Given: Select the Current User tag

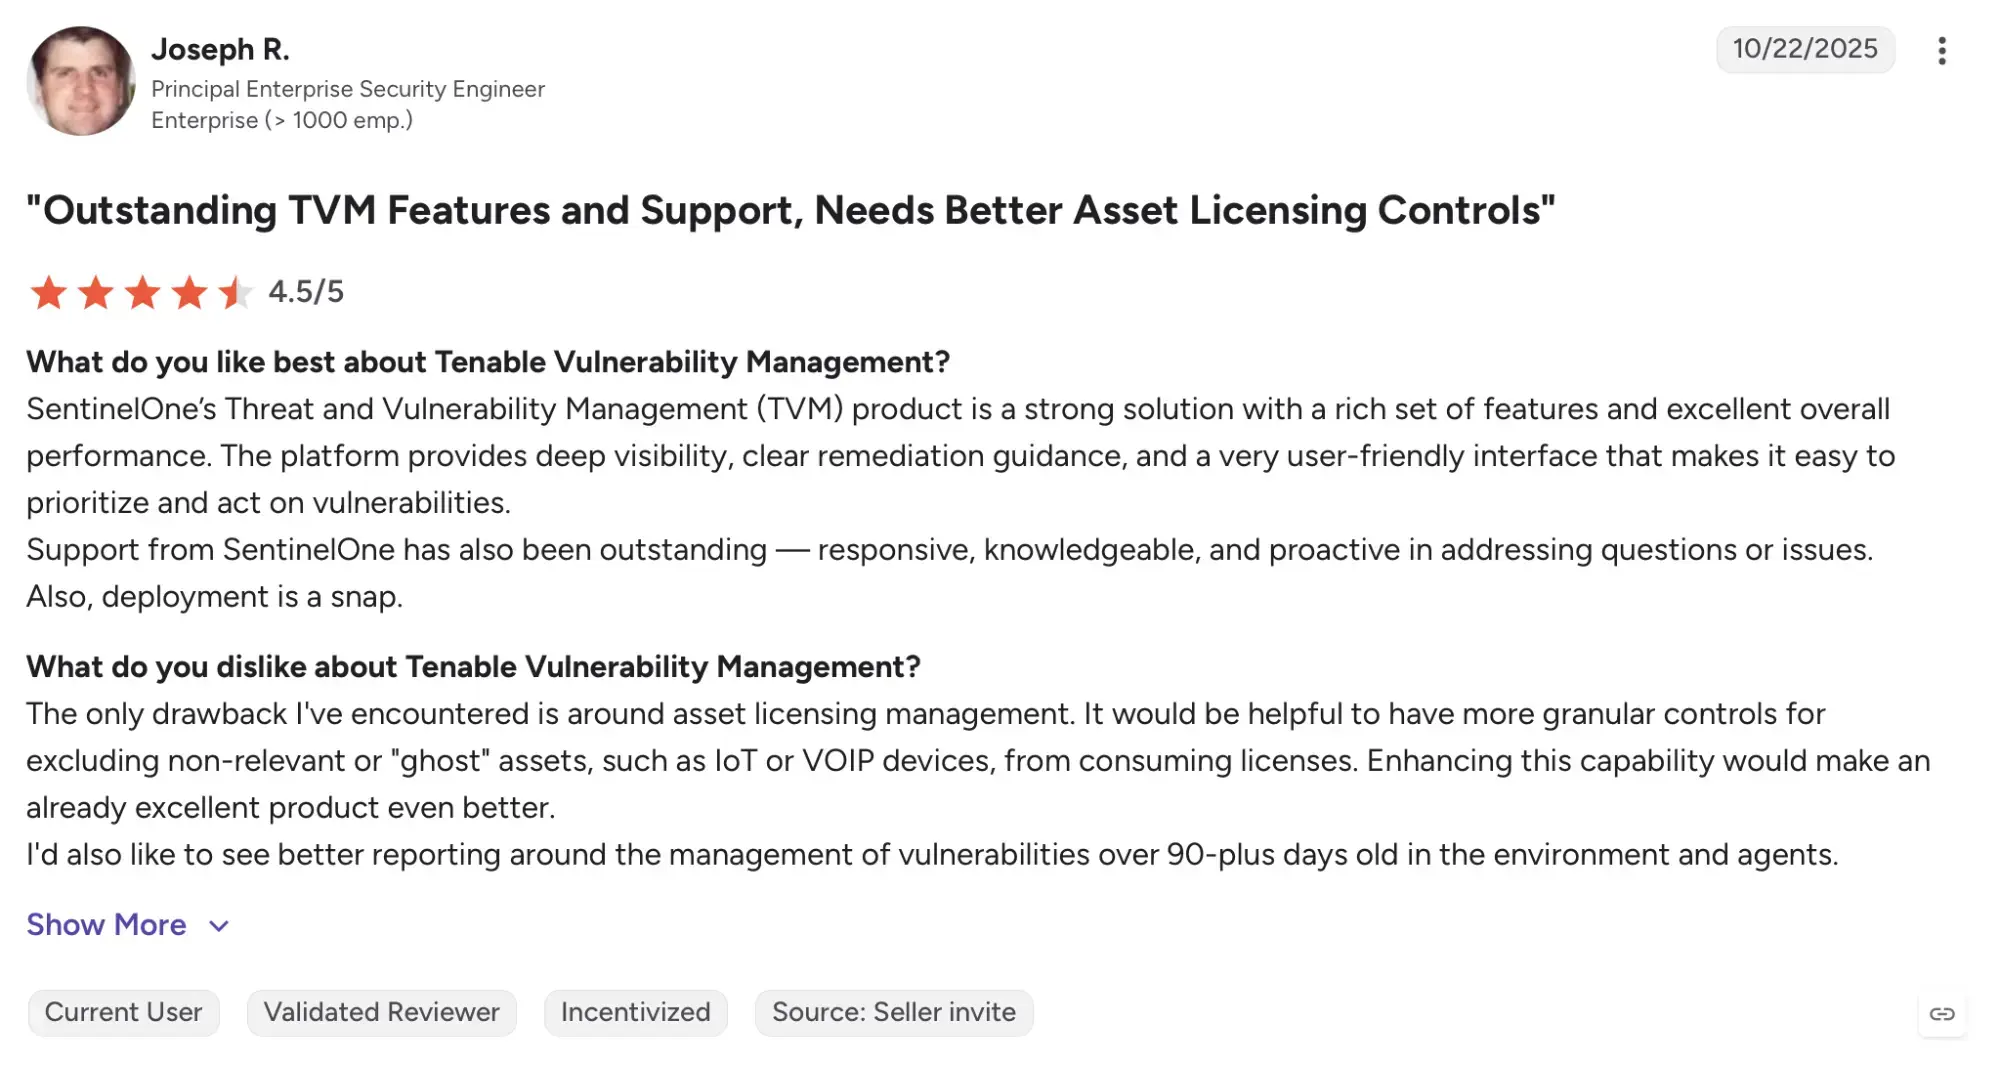Looking at the screenshot, I should pos(124,1013).
